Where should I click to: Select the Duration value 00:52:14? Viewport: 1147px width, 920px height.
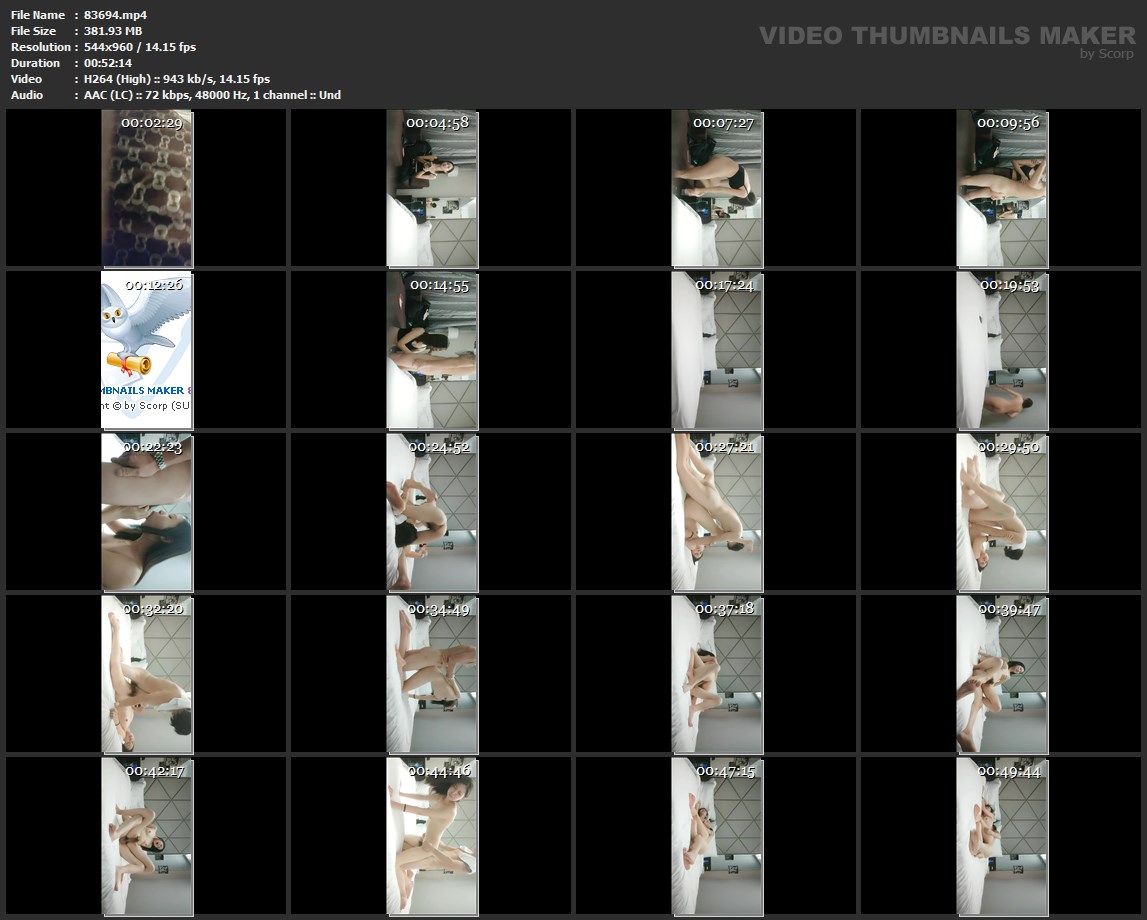[108, 63]
